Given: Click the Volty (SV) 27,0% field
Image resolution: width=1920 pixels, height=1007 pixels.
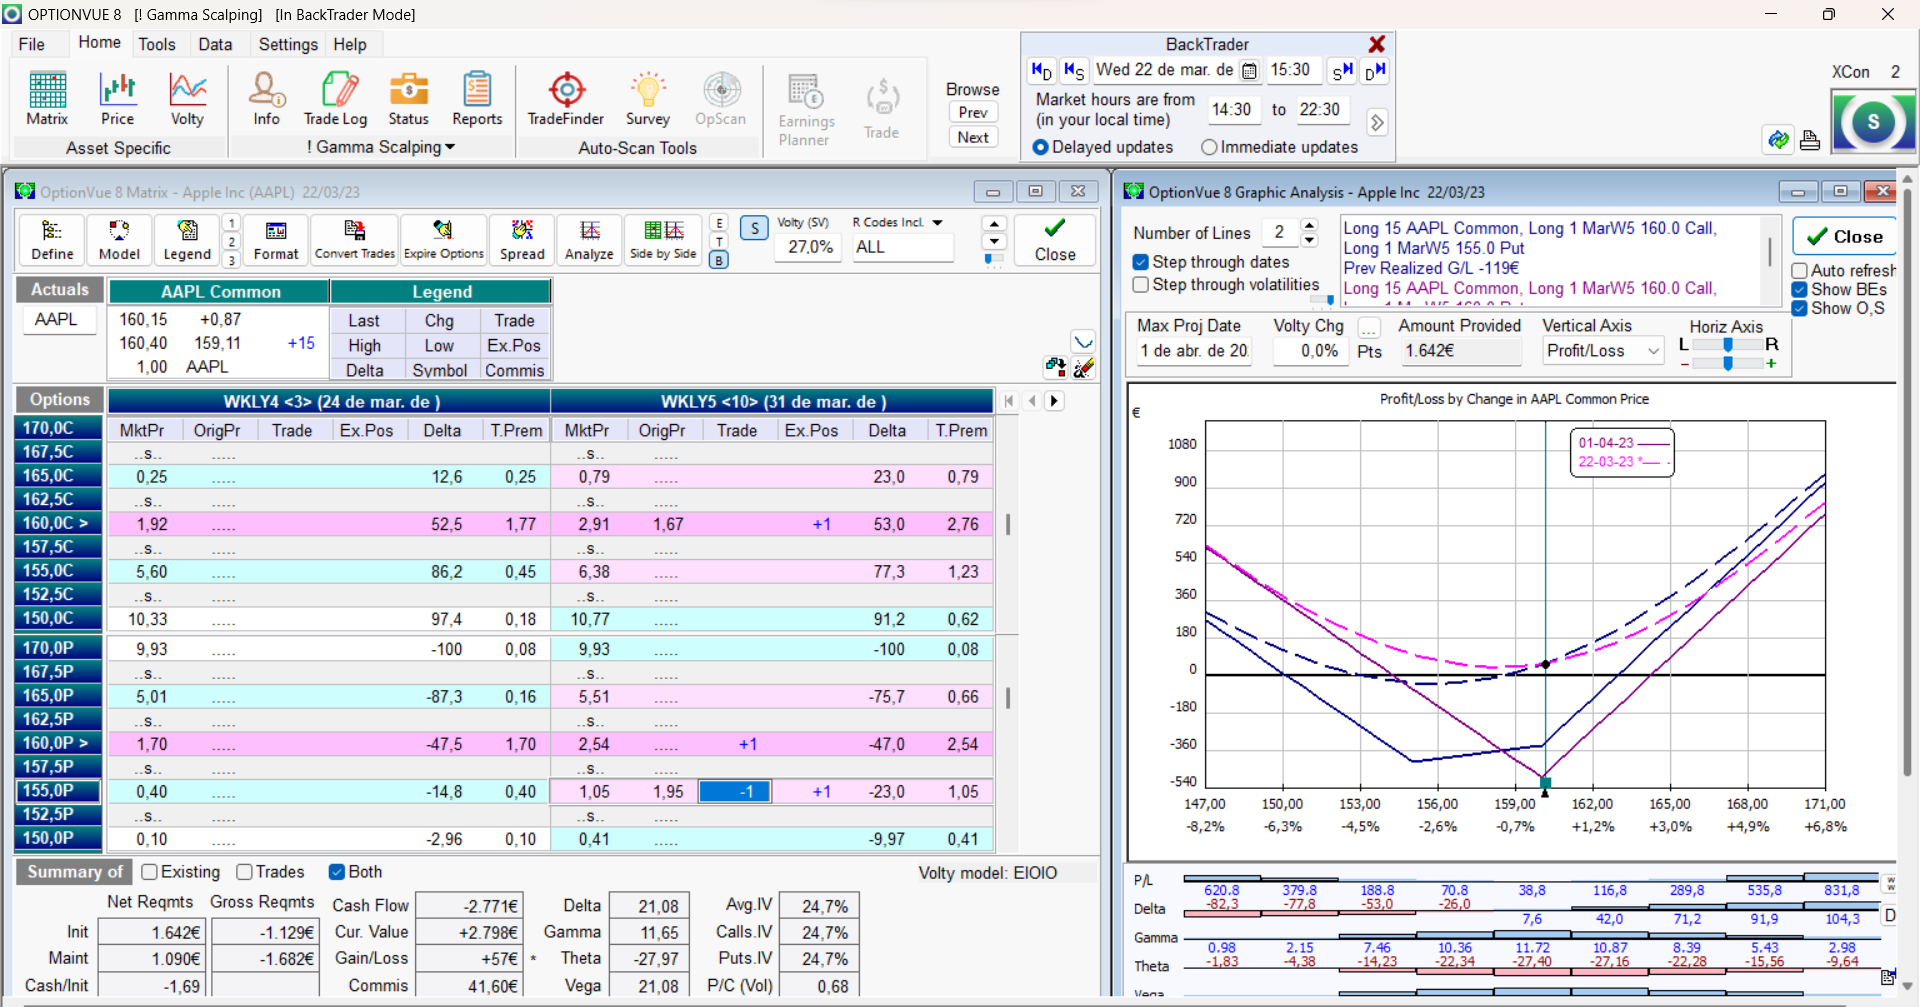Looking at the screenshot, I should coord(810,247).
